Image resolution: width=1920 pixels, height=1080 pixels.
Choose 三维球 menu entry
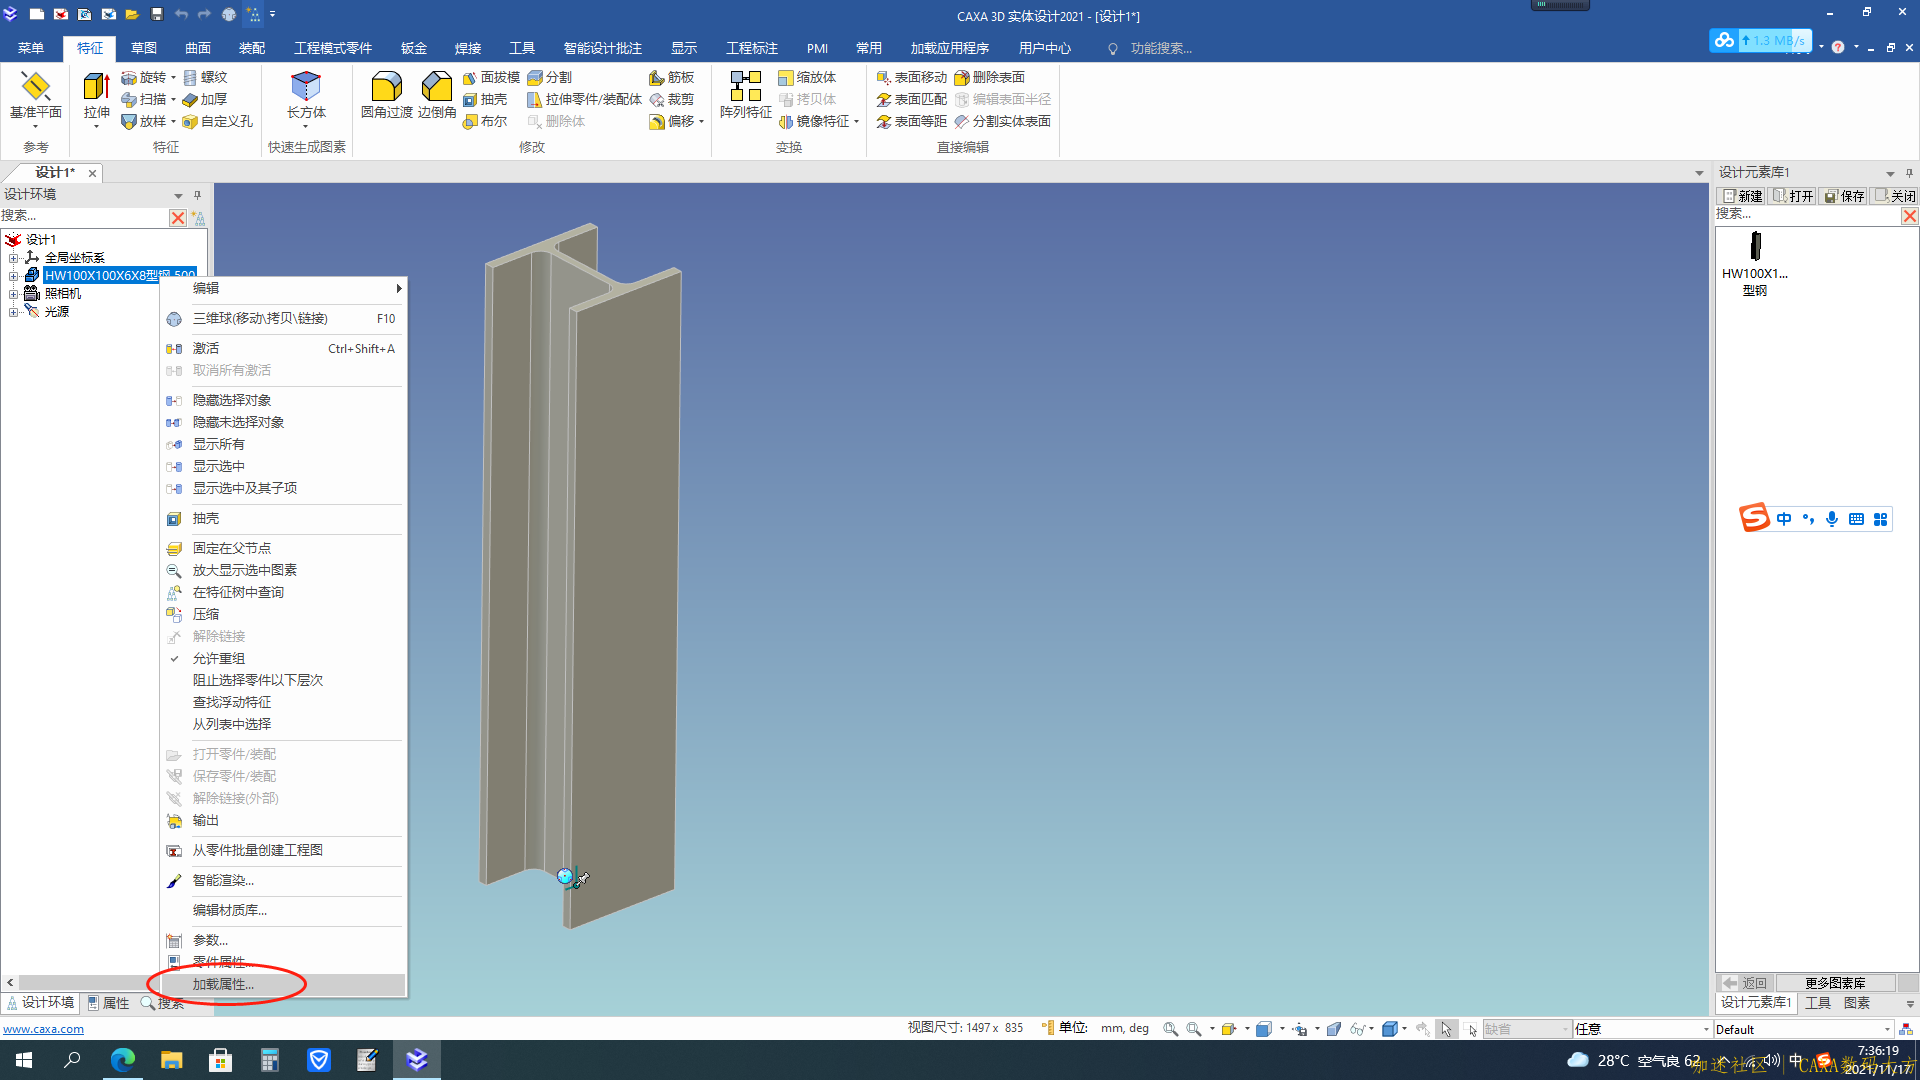(x=283, y=318)
